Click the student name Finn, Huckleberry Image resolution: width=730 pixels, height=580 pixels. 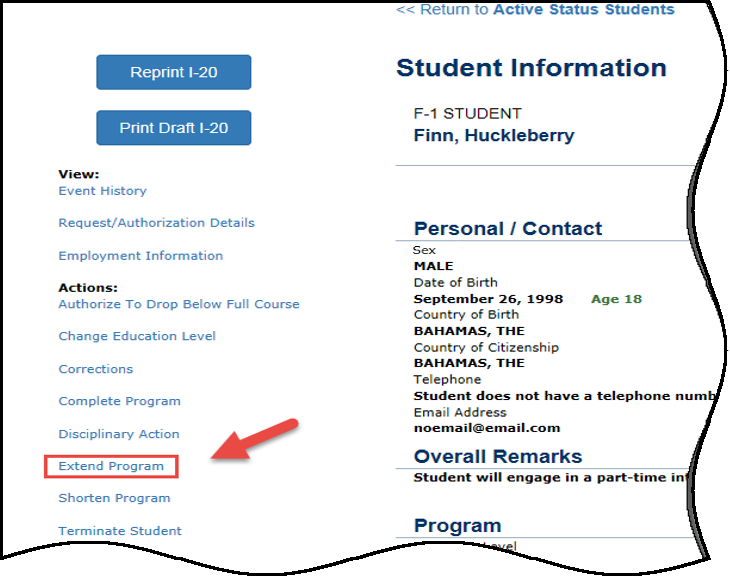(x=493, y=135)
